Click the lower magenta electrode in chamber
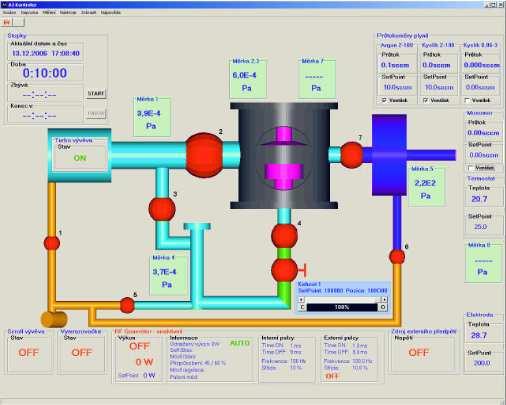This screenshot has height=405, width=506. [283, 176]
